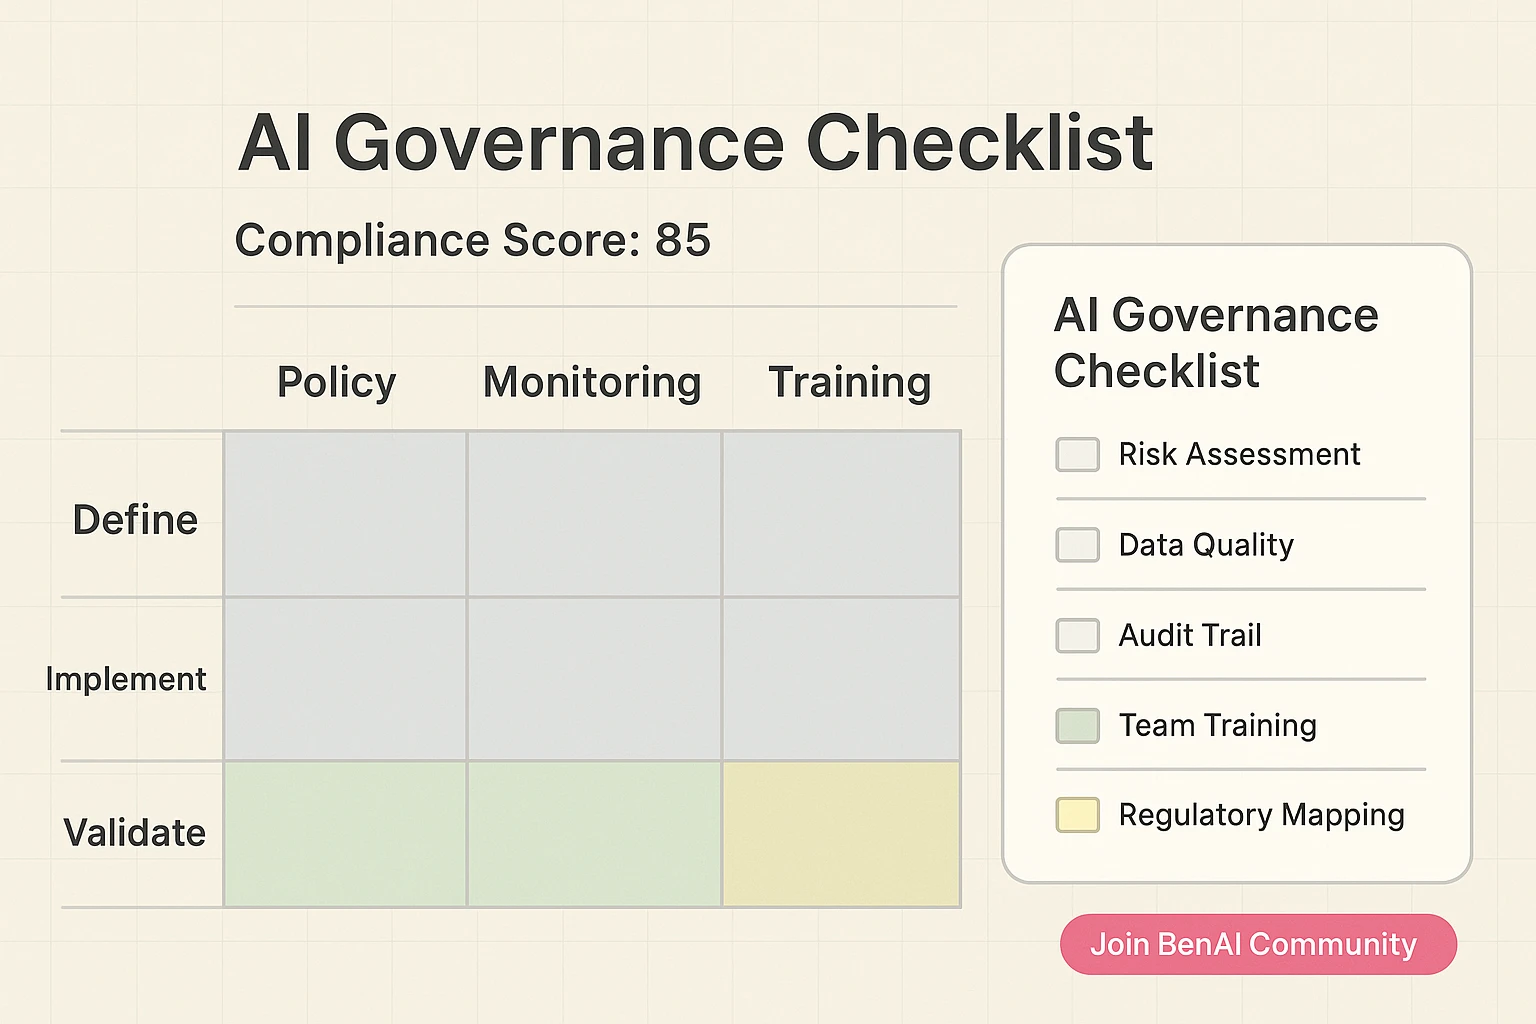Select the green Validate–Monitoring grid cell
1536x1024 pixels.
[x=594, y=834]
